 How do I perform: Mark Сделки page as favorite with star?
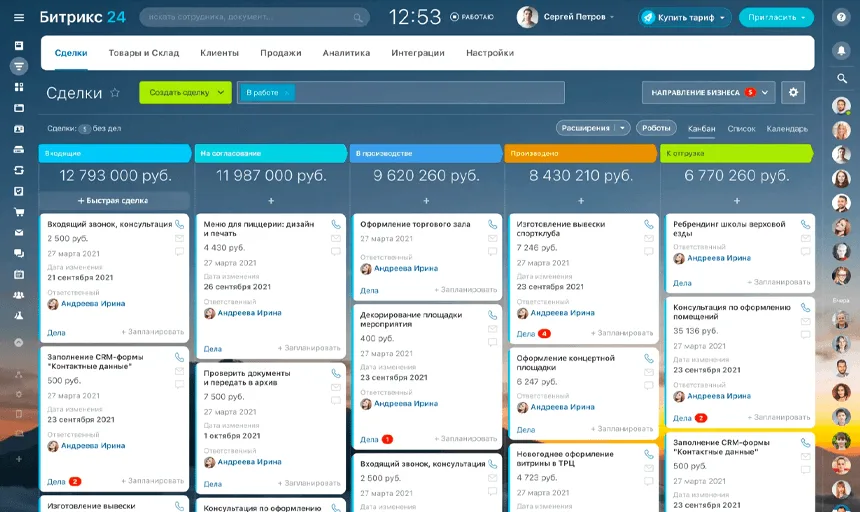pyautogui.click(x=115, y=93)
